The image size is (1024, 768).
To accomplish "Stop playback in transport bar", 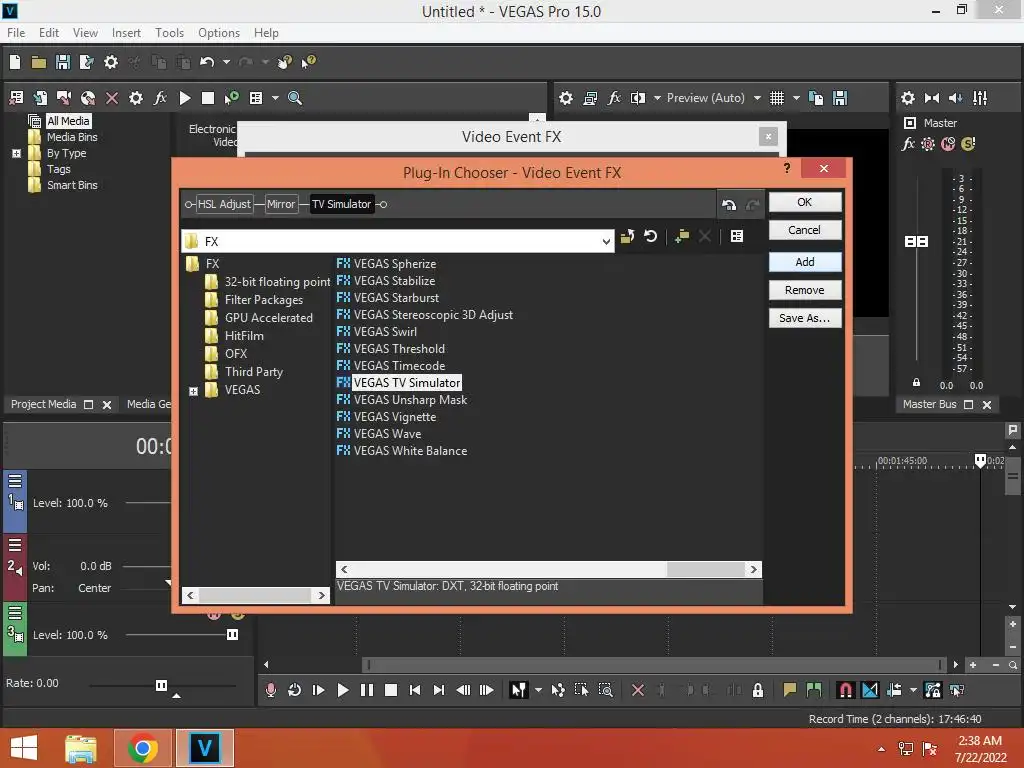I will [x=391, y=690].
